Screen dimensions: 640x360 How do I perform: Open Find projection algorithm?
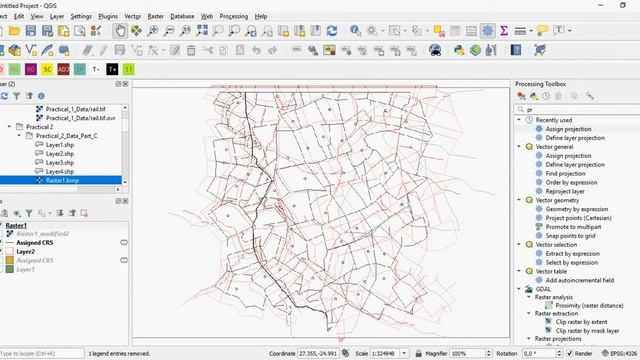pos(565,173)
